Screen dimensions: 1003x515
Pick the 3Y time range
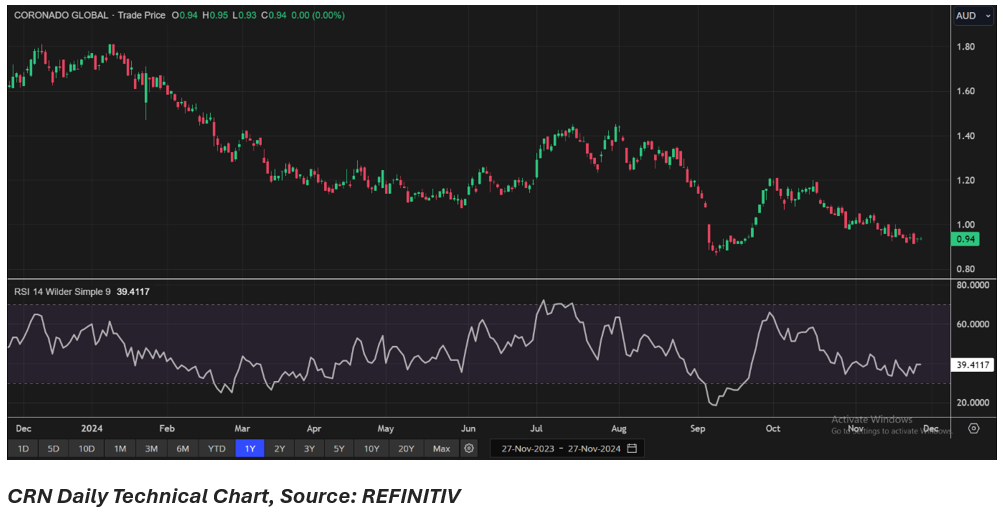(310, 448)
